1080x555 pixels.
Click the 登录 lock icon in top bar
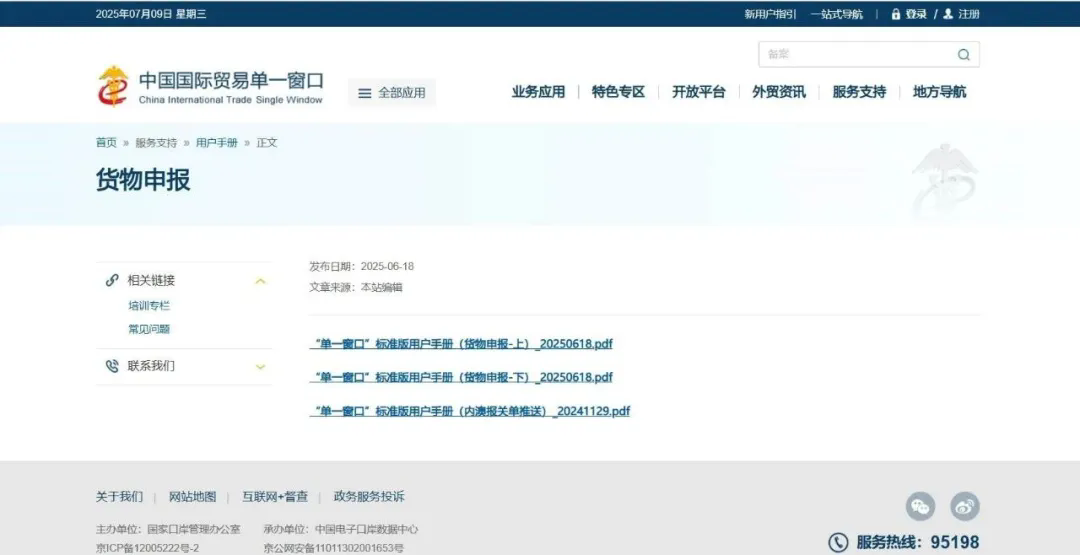(896, 14)
